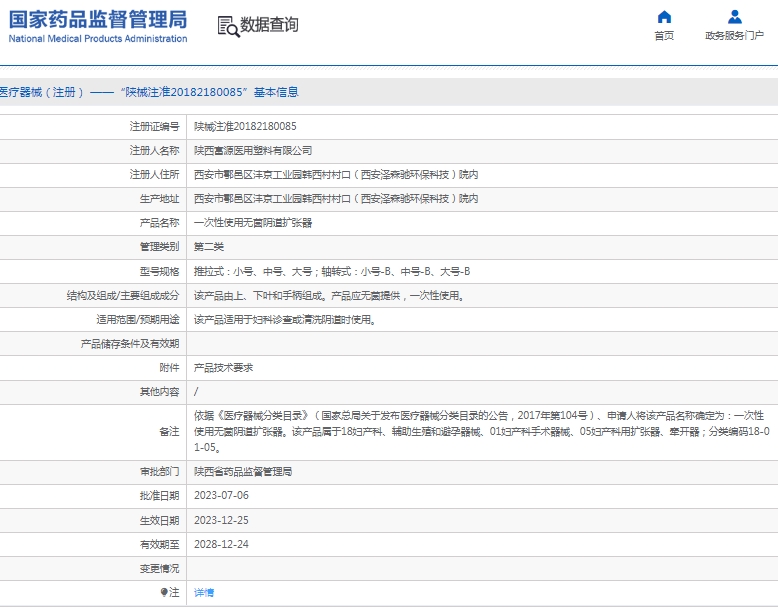Click the 备注 remarks paragraph

point(481,431)
